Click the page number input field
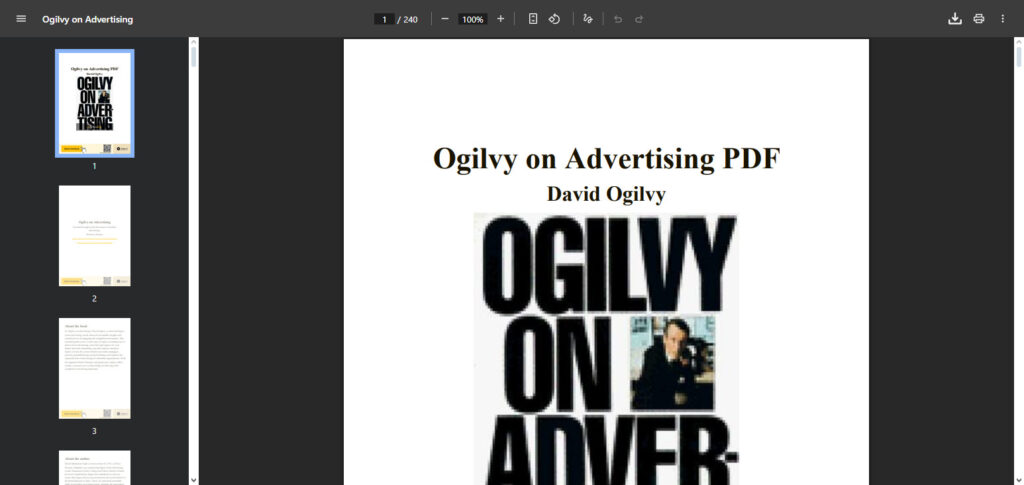The image size is (1024, 485). (384, 20)
